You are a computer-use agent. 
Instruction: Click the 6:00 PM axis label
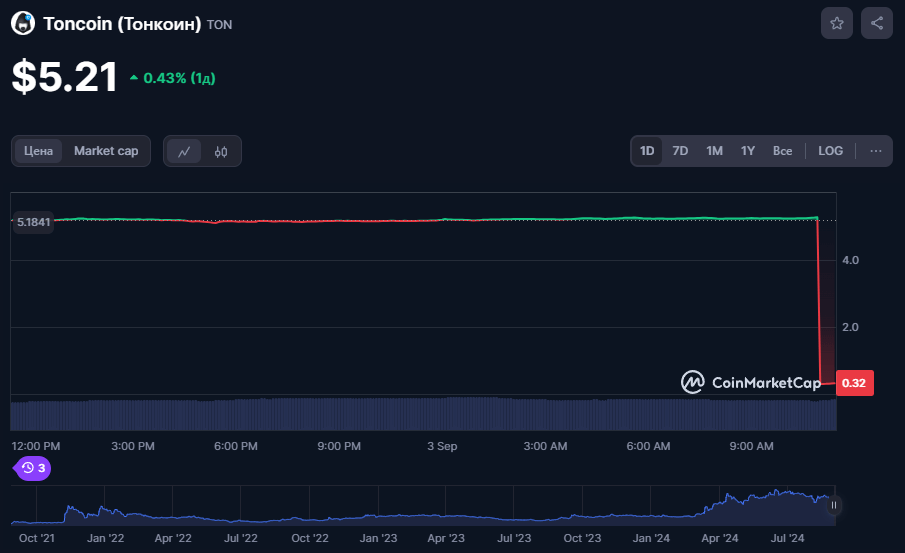click(235, 446)
